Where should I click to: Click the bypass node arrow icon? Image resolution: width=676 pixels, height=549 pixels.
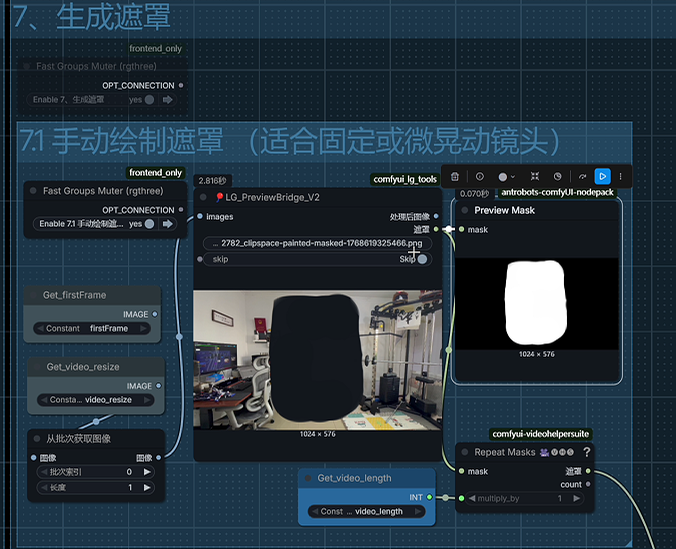click(582, 176)
